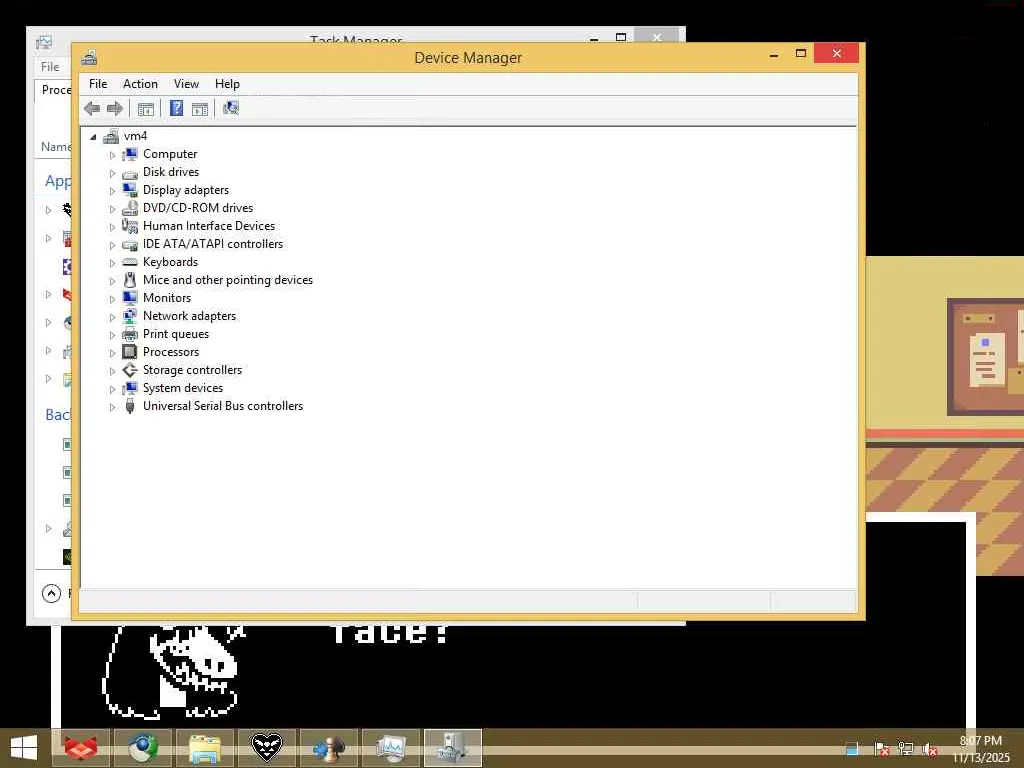Image resolution: width=1024 pixels, height=768 pixels.
Task: Collapse the vm4 root node arrow
Action: click(93, 136)
